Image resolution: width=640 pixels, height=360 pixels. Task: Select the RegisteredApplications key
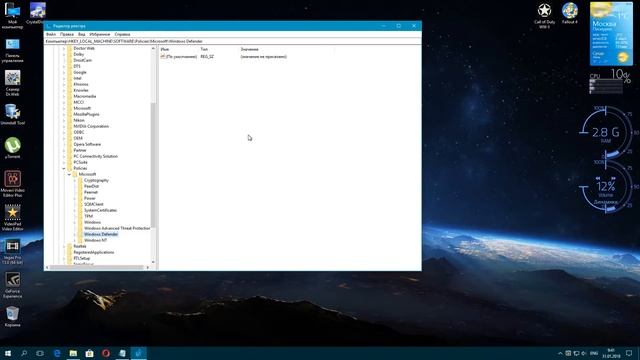(x=93, y=252)
